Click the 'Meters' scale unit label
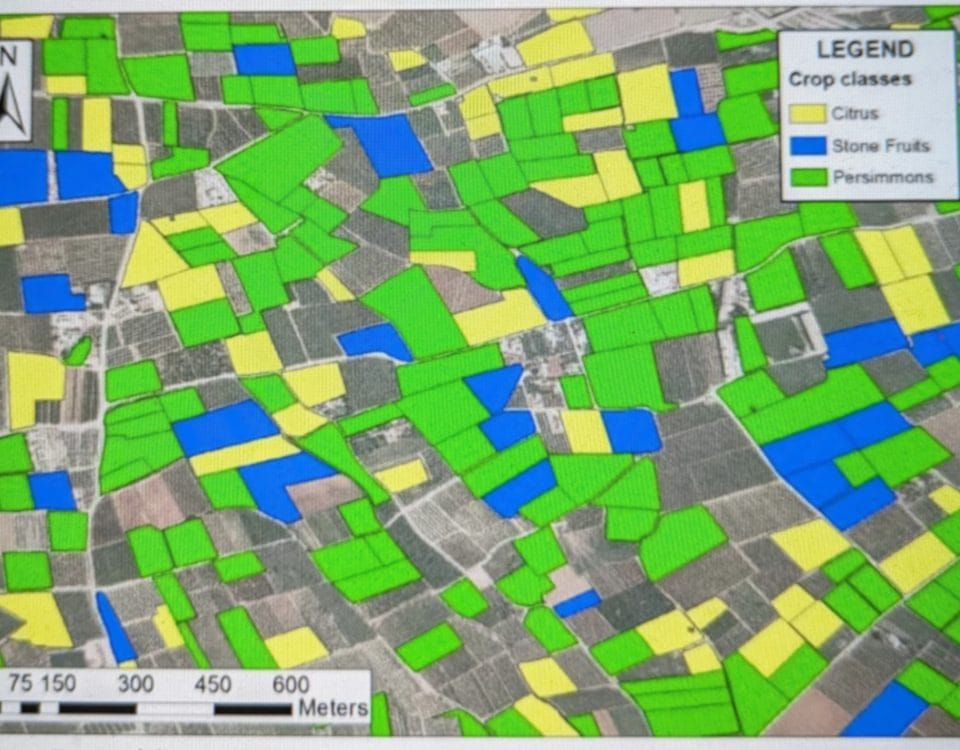Screen dimensions: 960x750 (x=333, y=708)
